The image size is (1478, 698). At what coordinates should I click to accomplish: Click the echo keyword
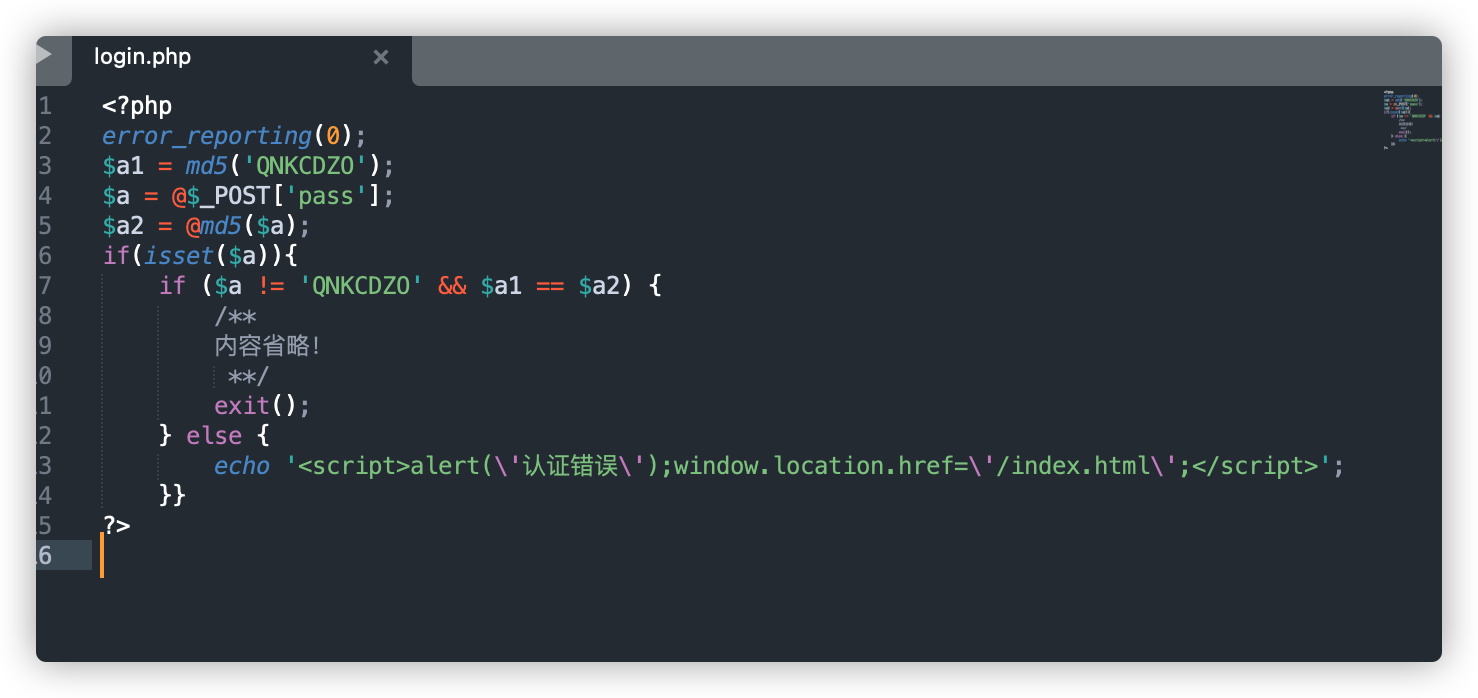(x=242, y=466)
